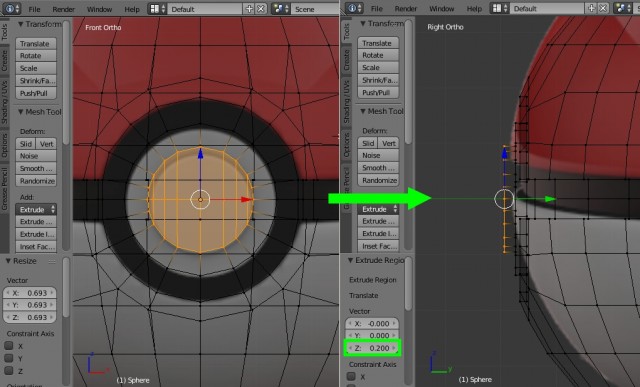Open Window menu in left window
This screenshot has height=387, width=640.
(x=99, y=9)
